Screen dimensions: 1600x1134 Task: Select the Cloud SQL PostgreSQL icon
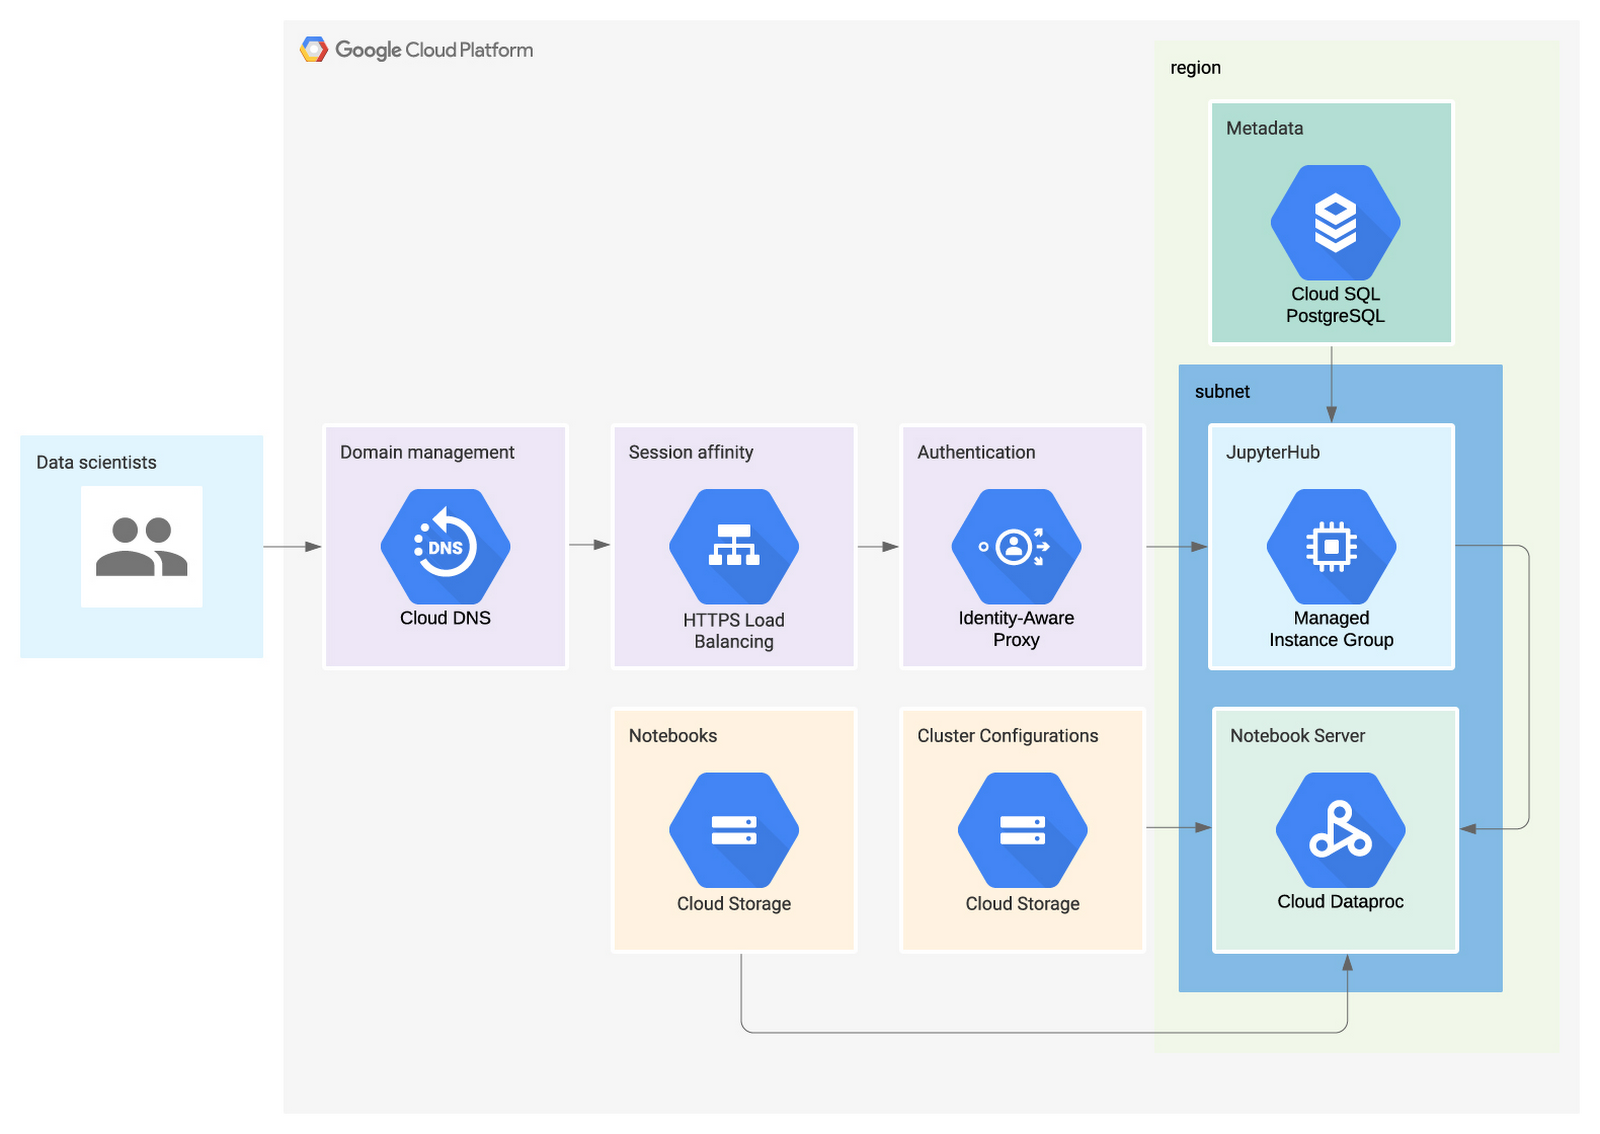1336,222
